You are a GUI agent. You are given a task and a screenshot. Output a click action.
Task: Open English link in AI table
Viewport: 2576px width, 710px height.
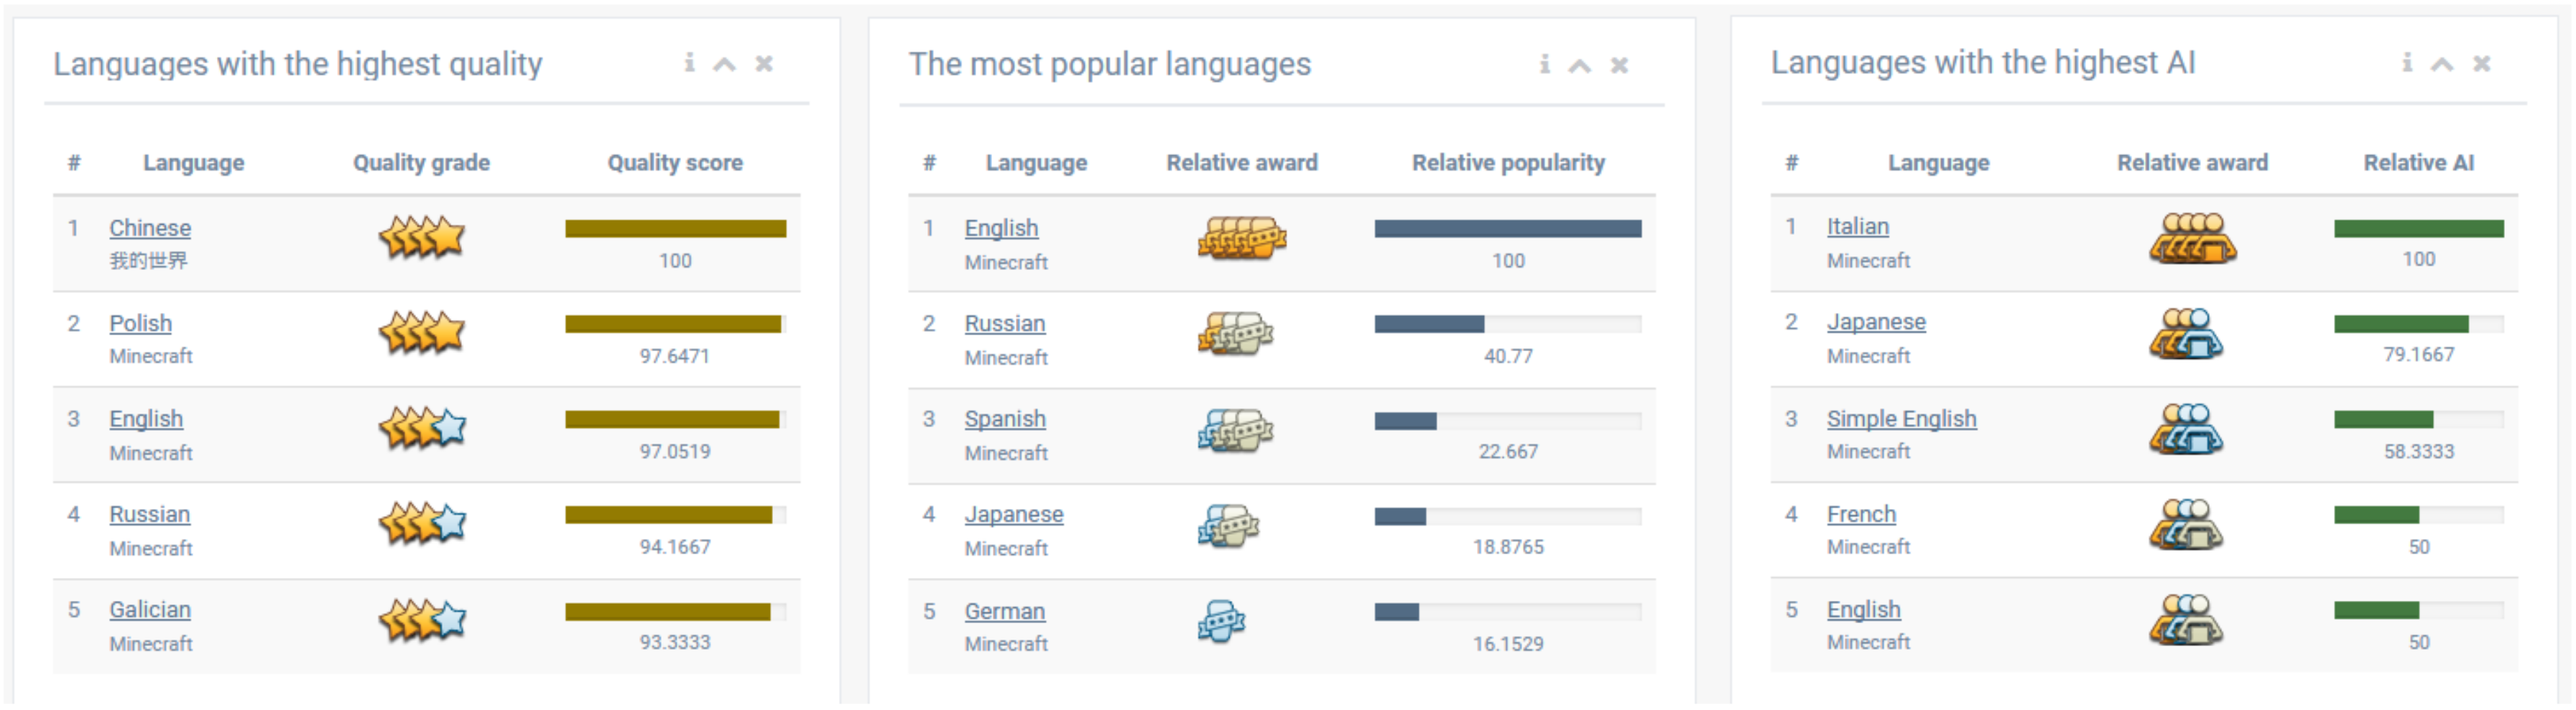tap(1863, 610)
